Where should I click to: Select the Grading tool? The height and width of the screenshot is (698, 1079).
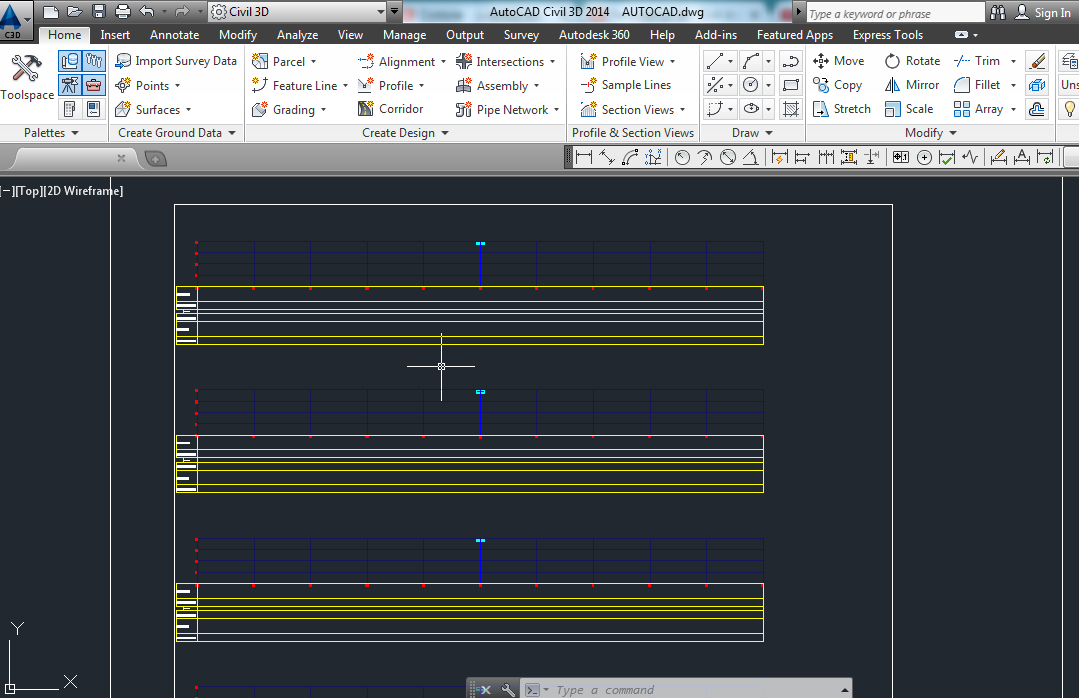[291, 109]
